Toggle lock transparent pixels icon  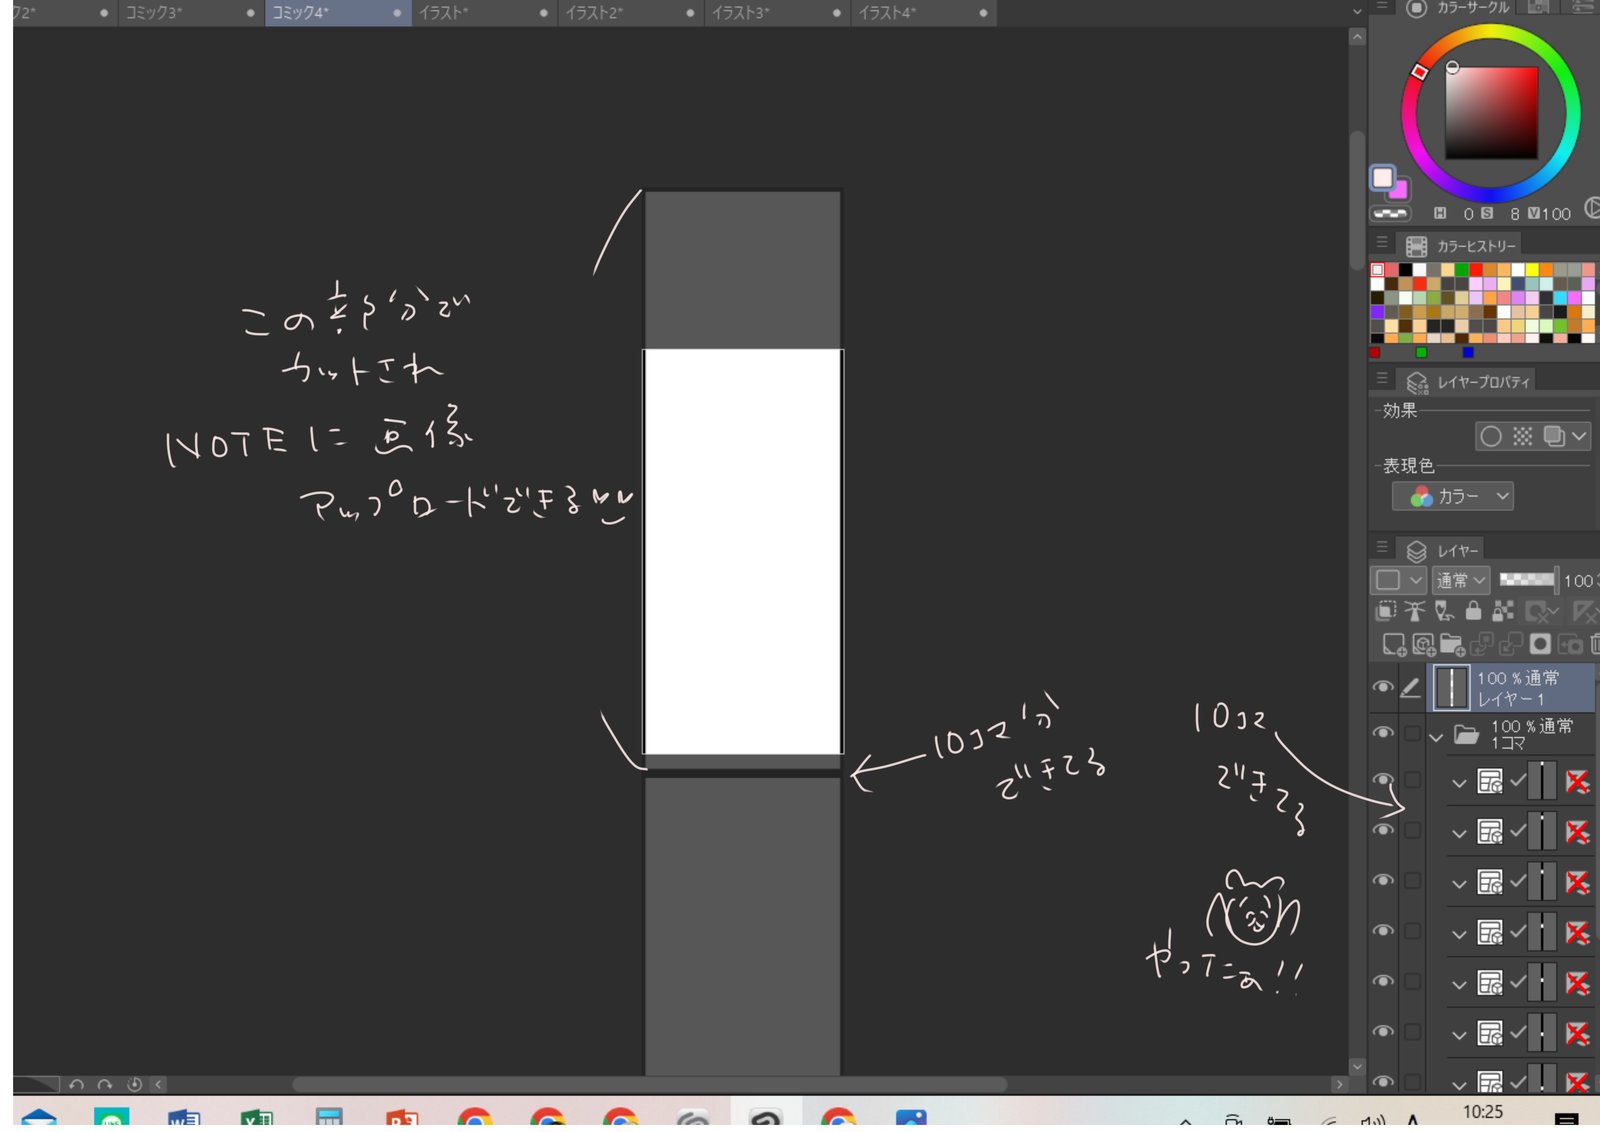click(x=1502, y=611)
